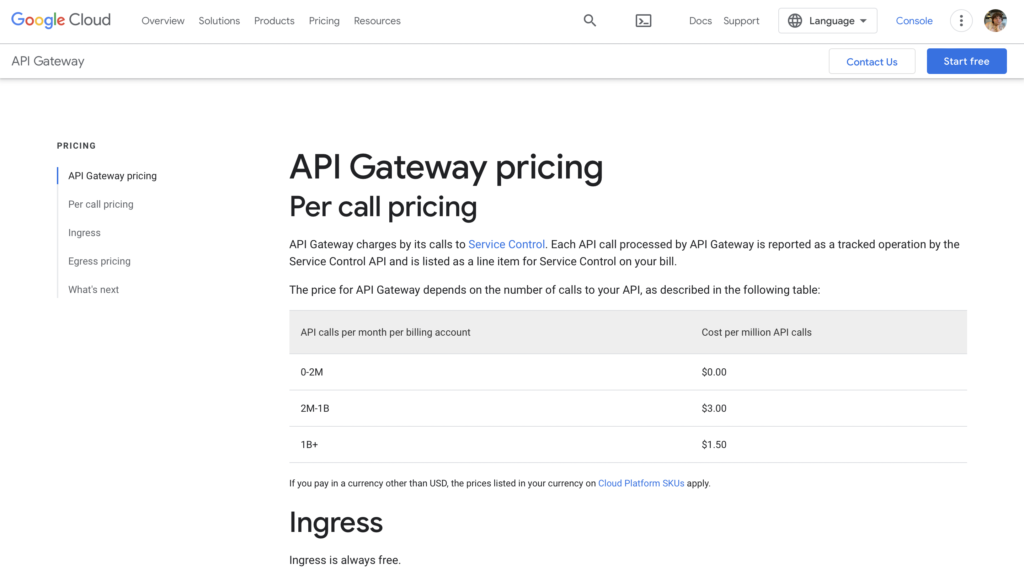The width and height of the screenshot is (1024, 581).
Task: Click the globe icon beside Language
Action: point(795,21)
